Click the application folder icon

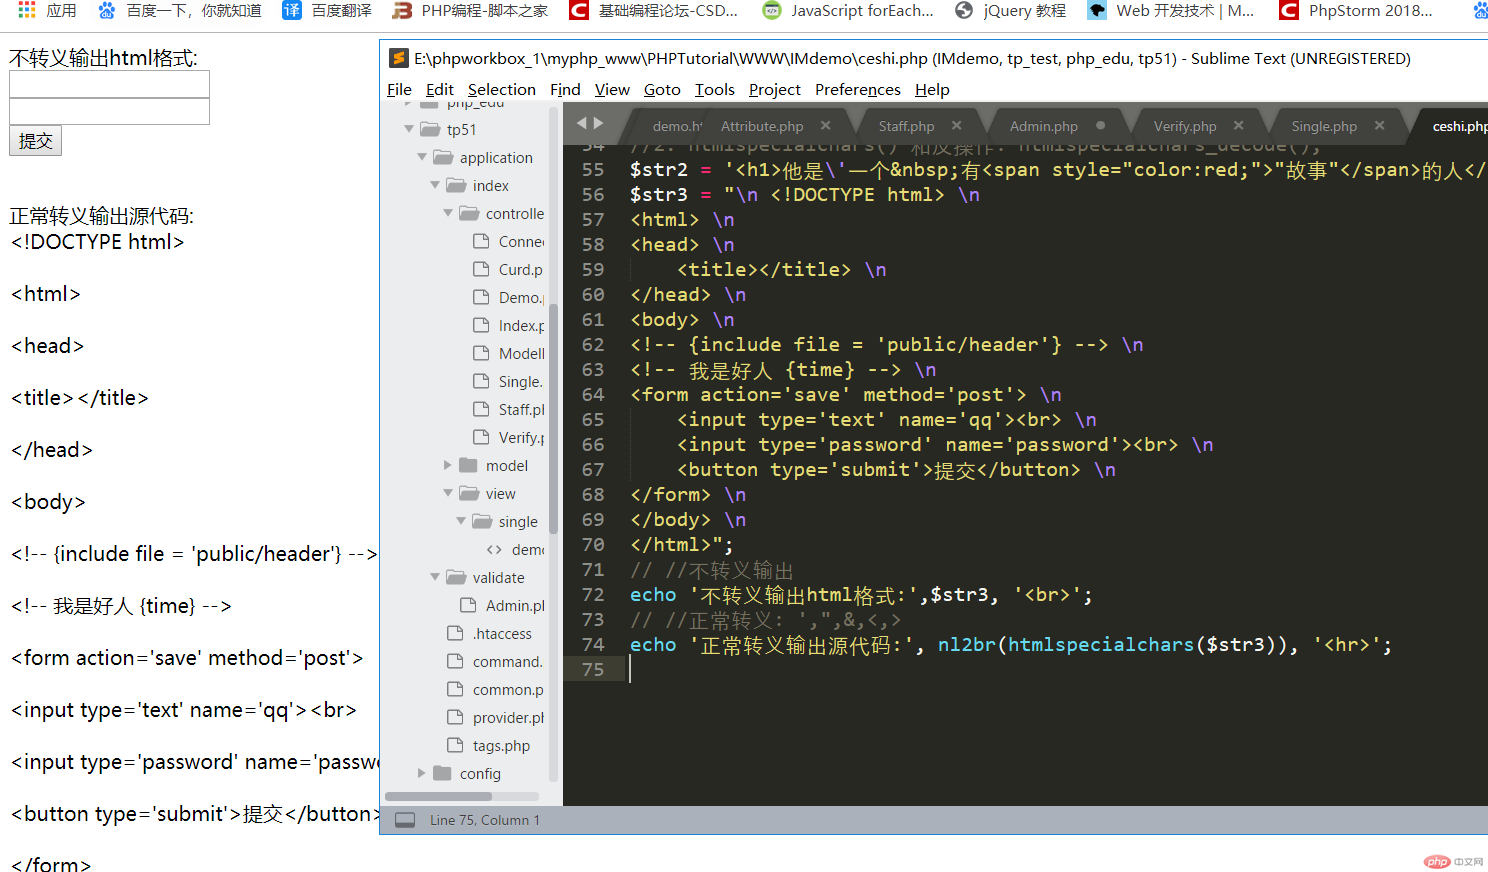(444, 157)
